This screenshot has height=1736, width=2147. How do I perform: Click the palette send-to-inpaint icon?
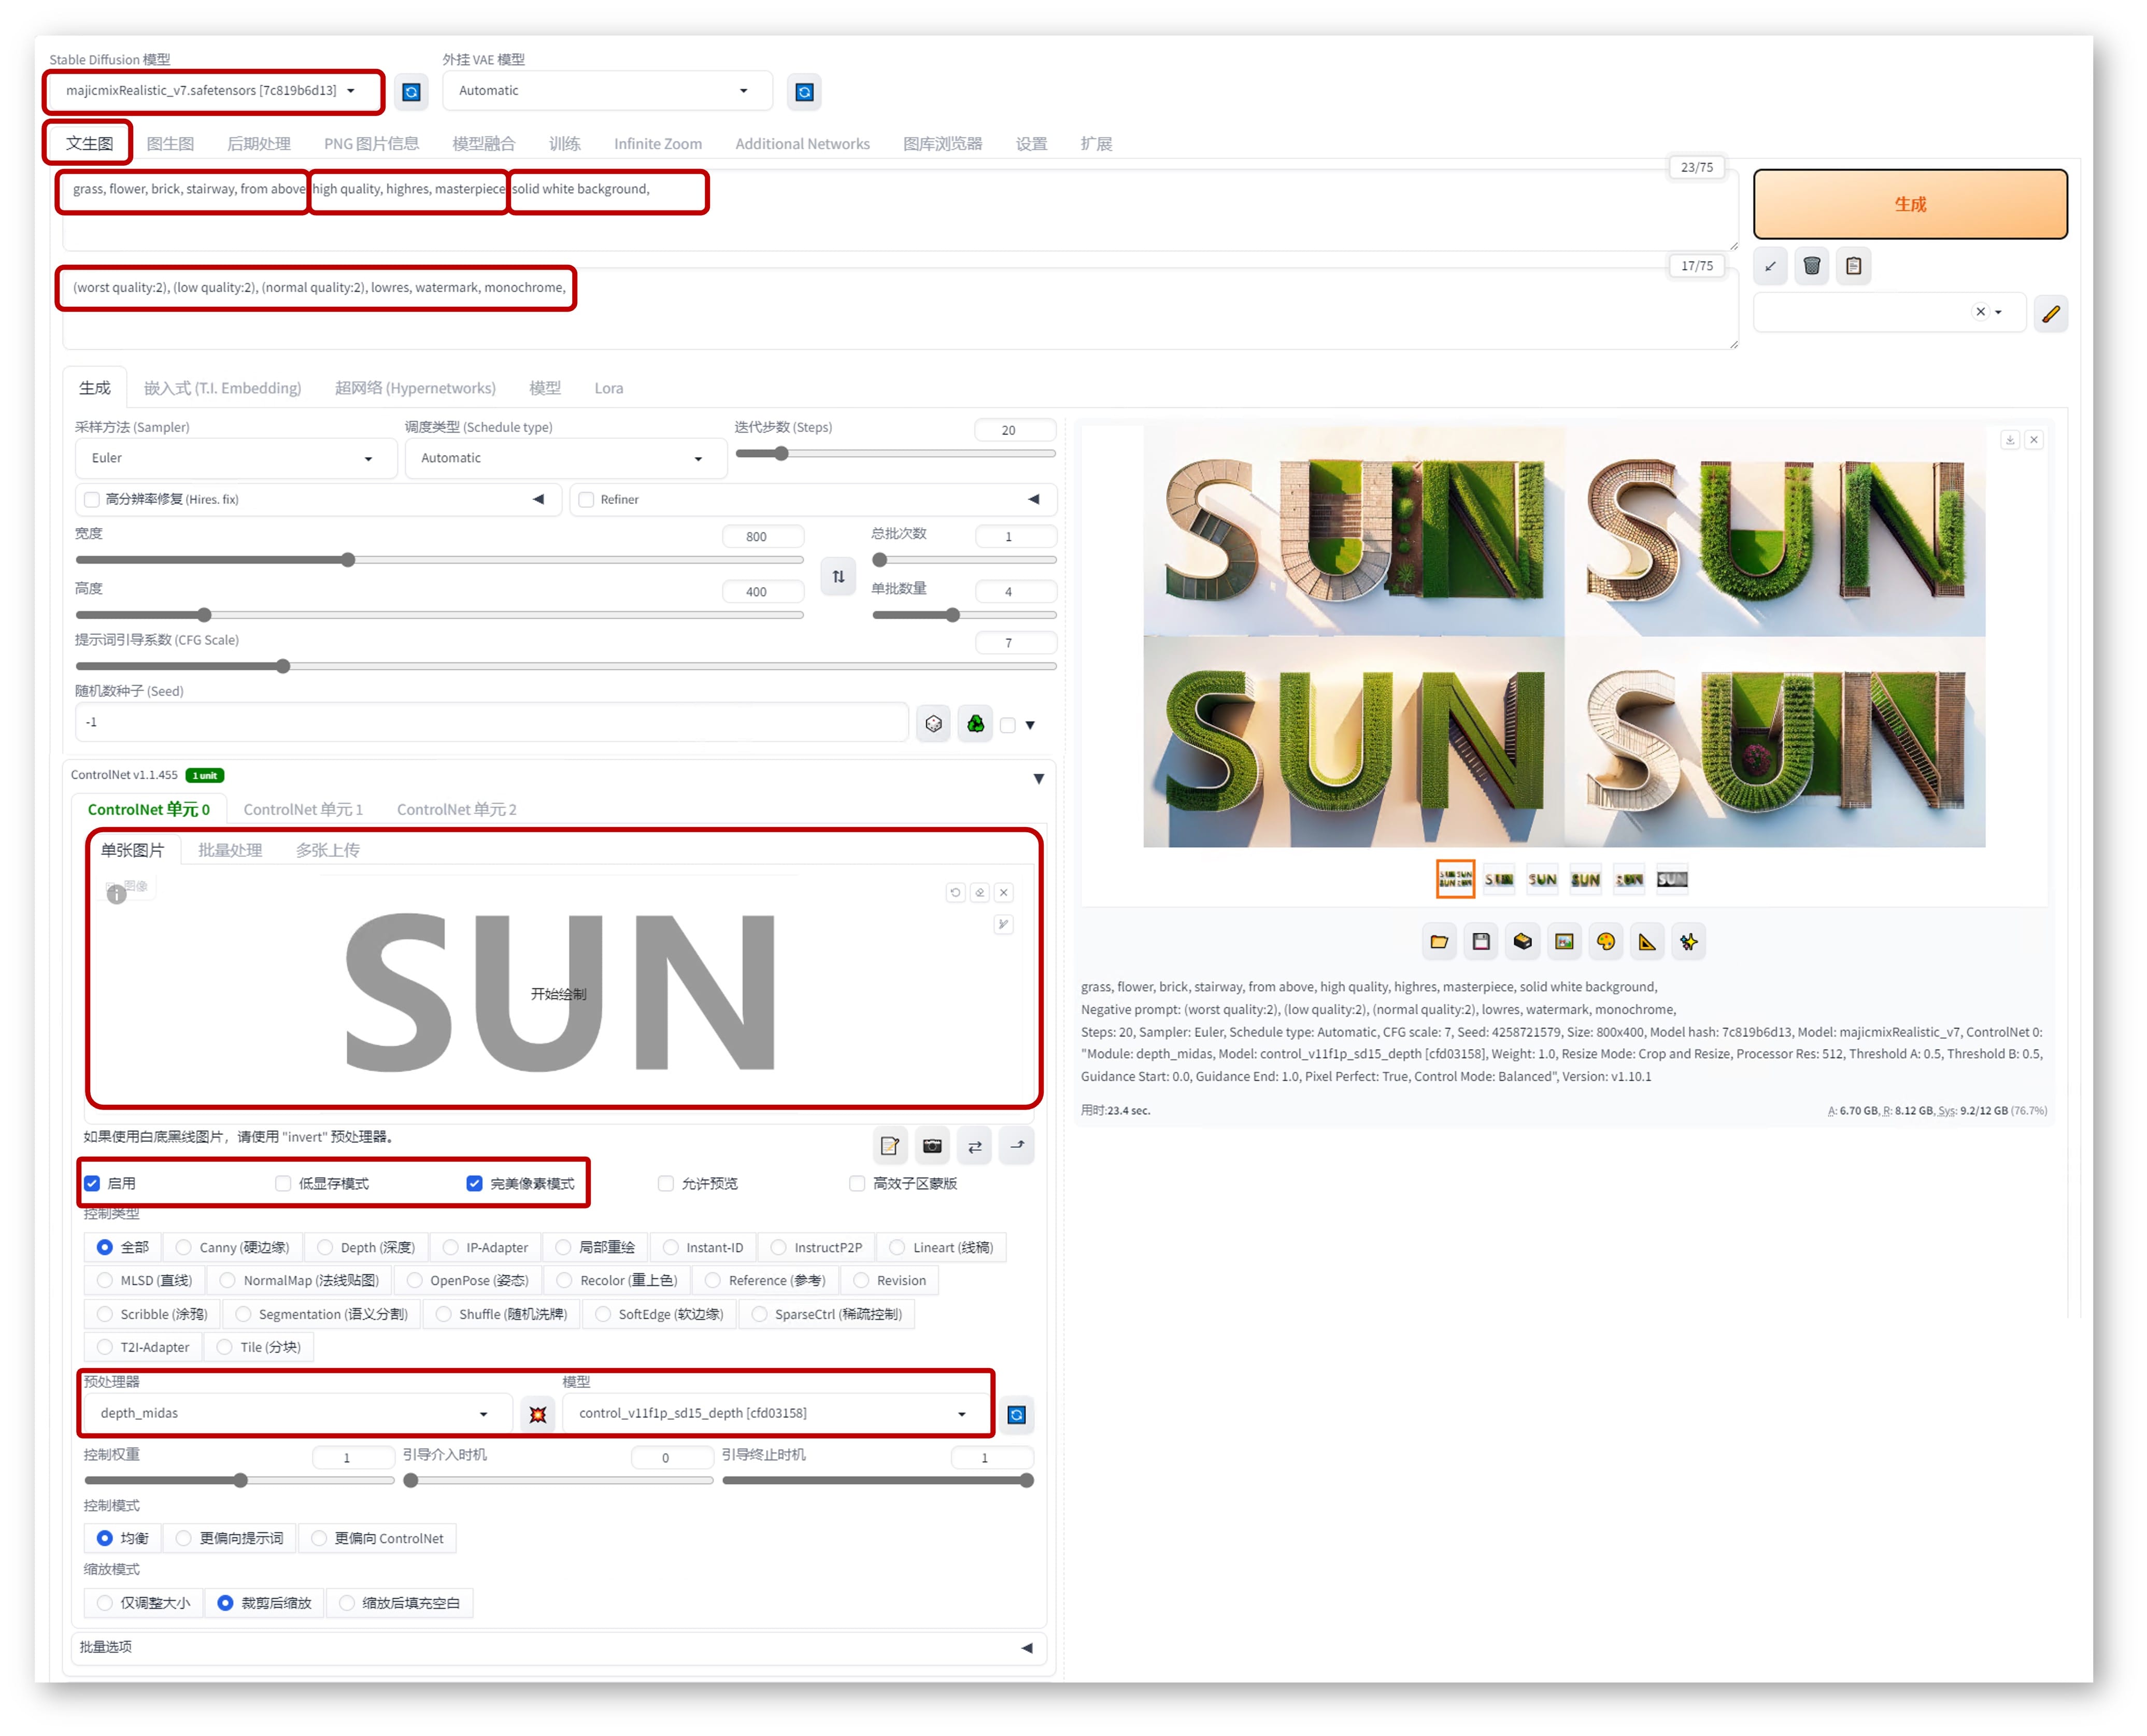(x=1606, y=941)
